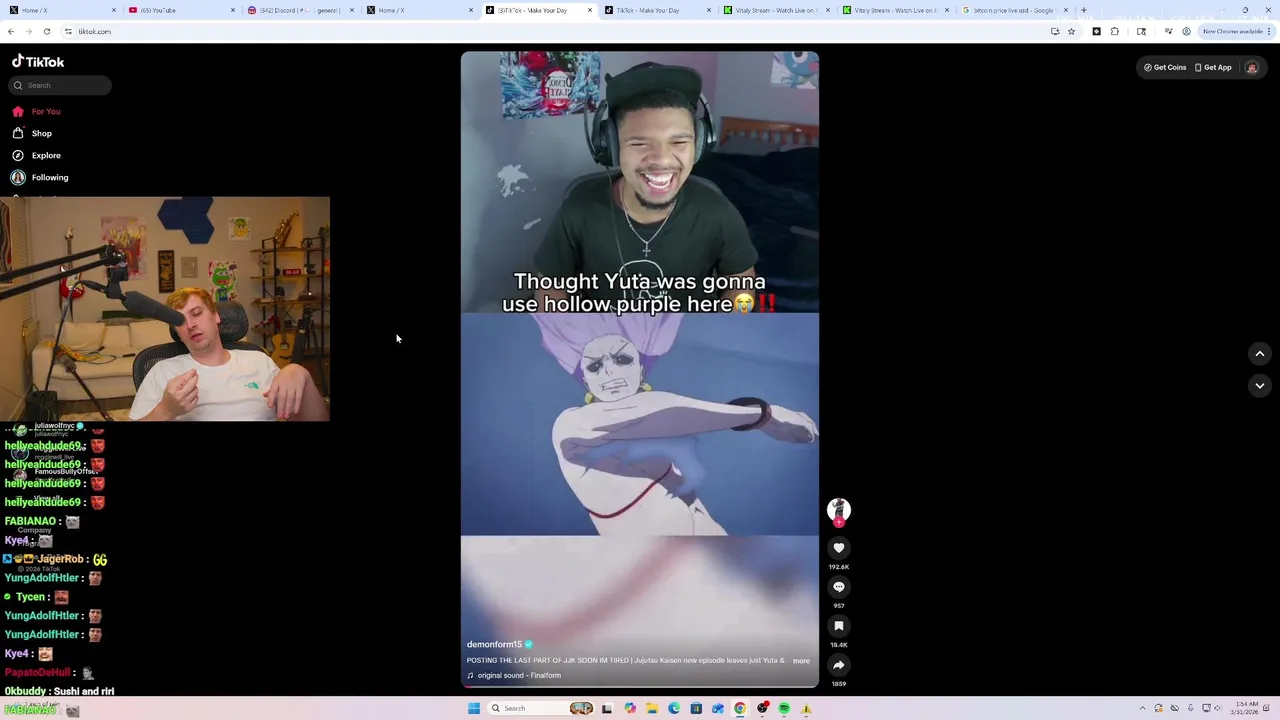The height and width of the screenshot is (720, 1280).
Task: Click Get App
Action: click(1213, 67)
